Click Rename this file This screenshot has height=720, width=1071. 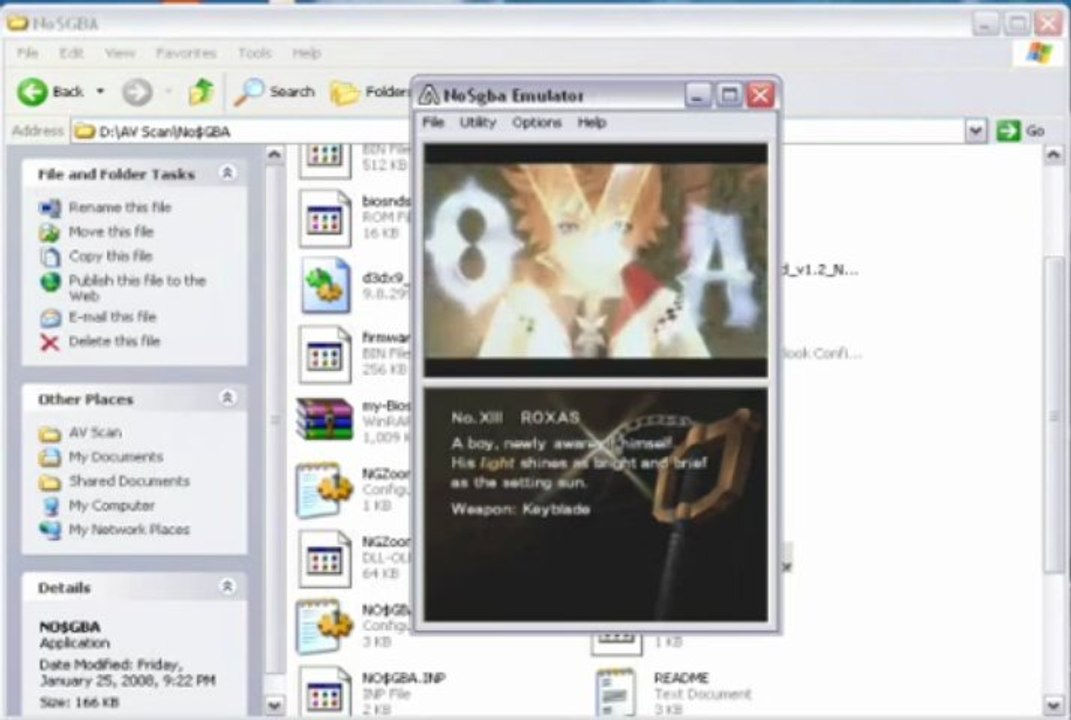coord(120,207)
